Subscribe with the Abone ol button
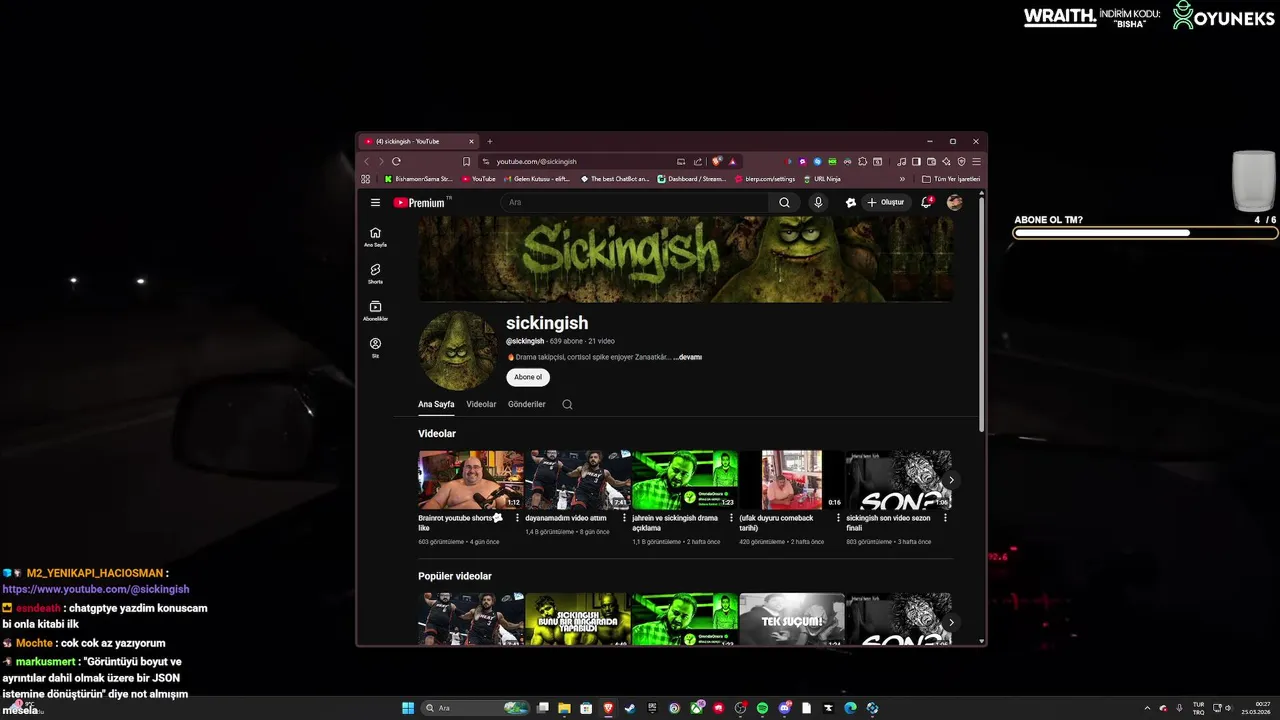This screenshot has width=1280, height=720. (x=528, y=377)
